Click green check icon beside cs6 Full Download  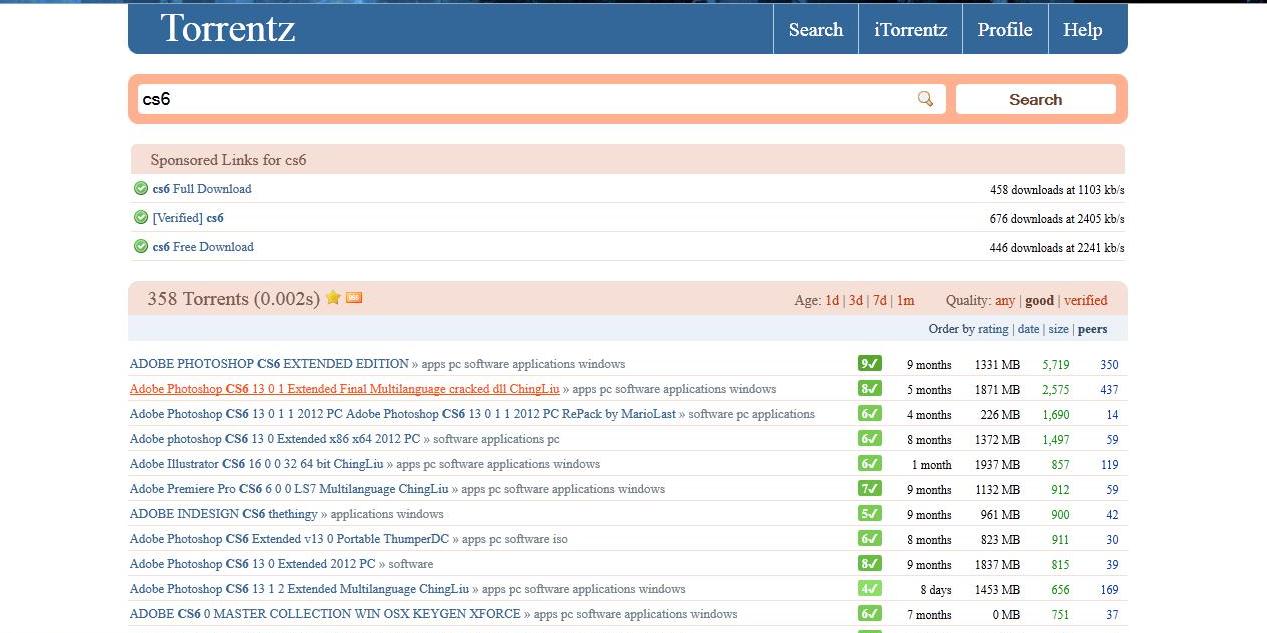141,188
